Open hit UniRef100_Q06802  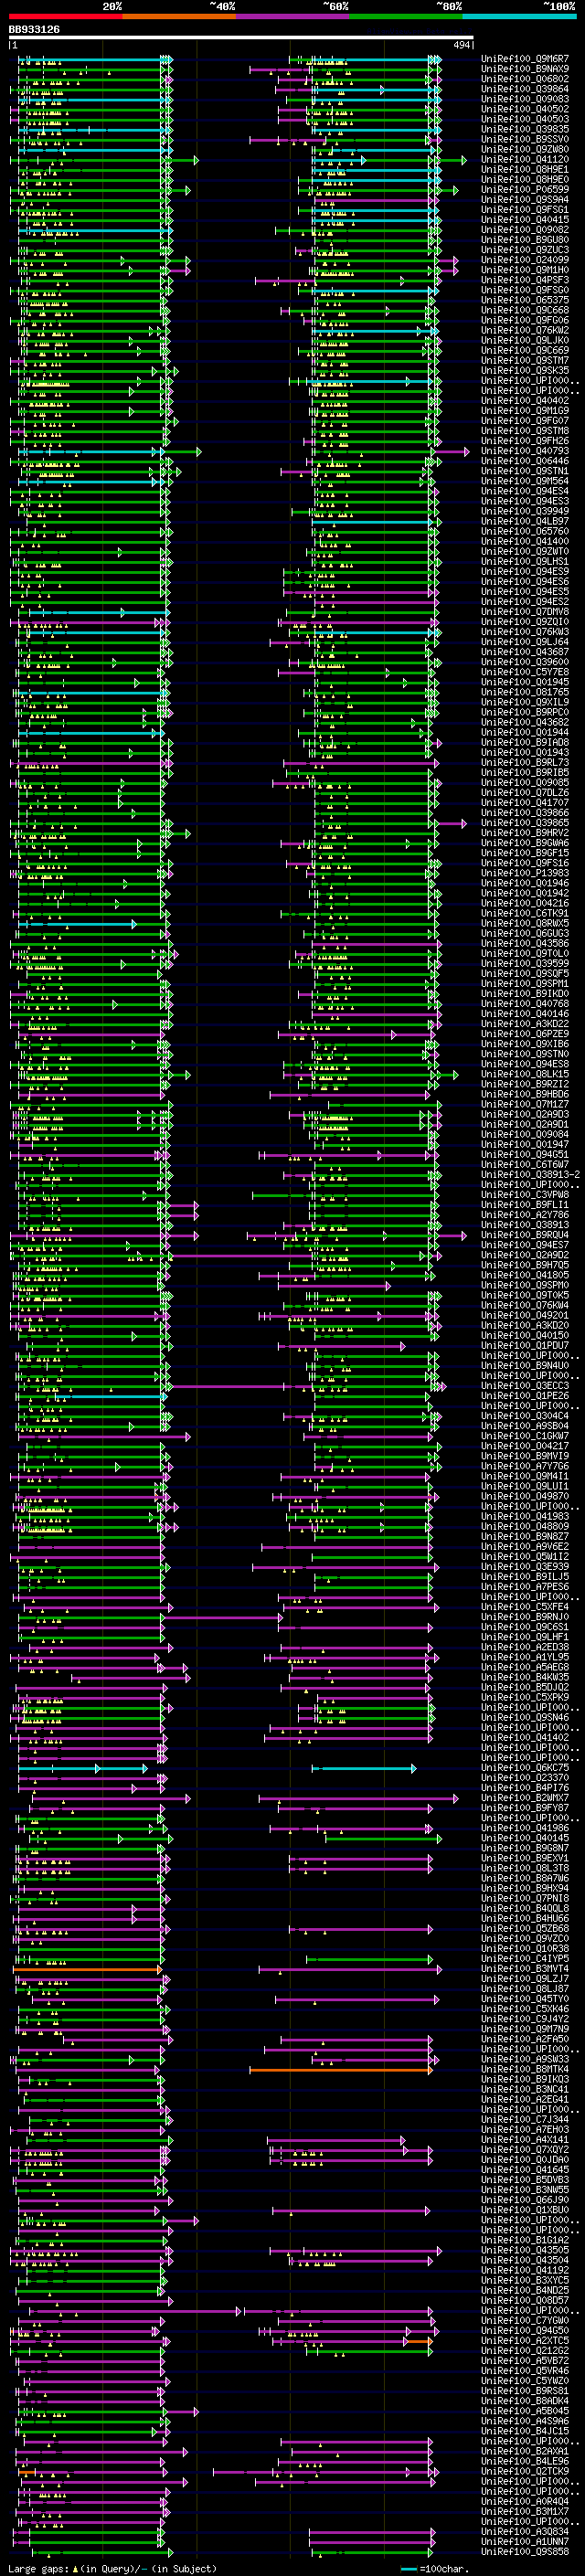coord(525,79)
